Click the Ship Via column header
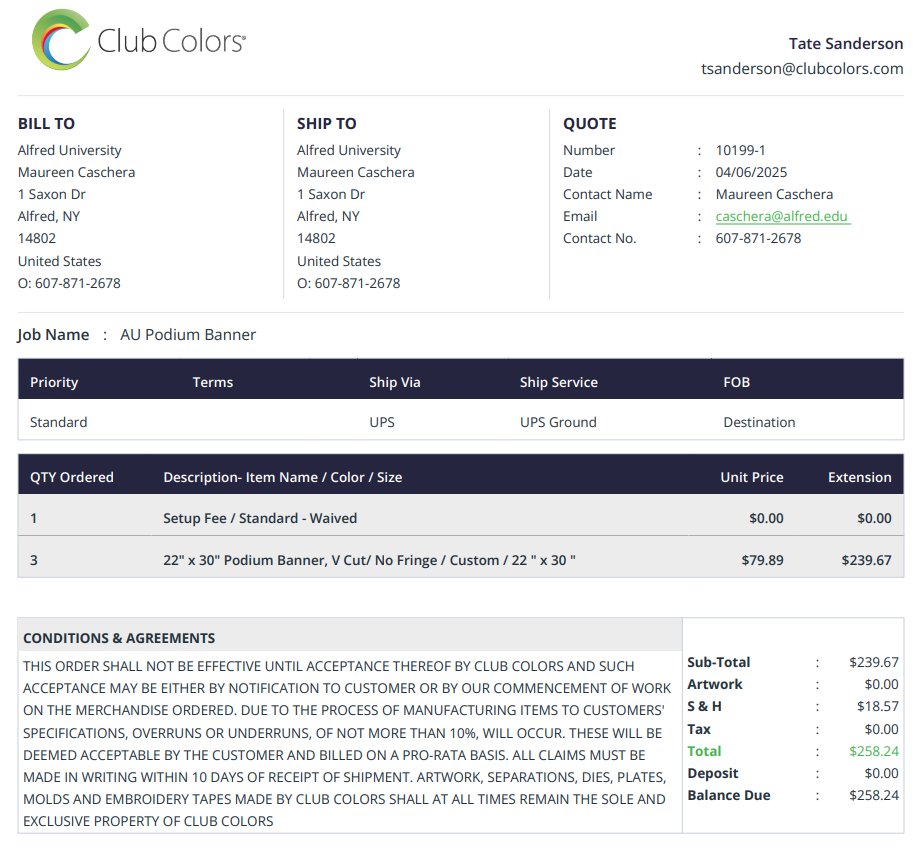Image resolution: width=920 pixels, height=855 pixels. [394, 383]
